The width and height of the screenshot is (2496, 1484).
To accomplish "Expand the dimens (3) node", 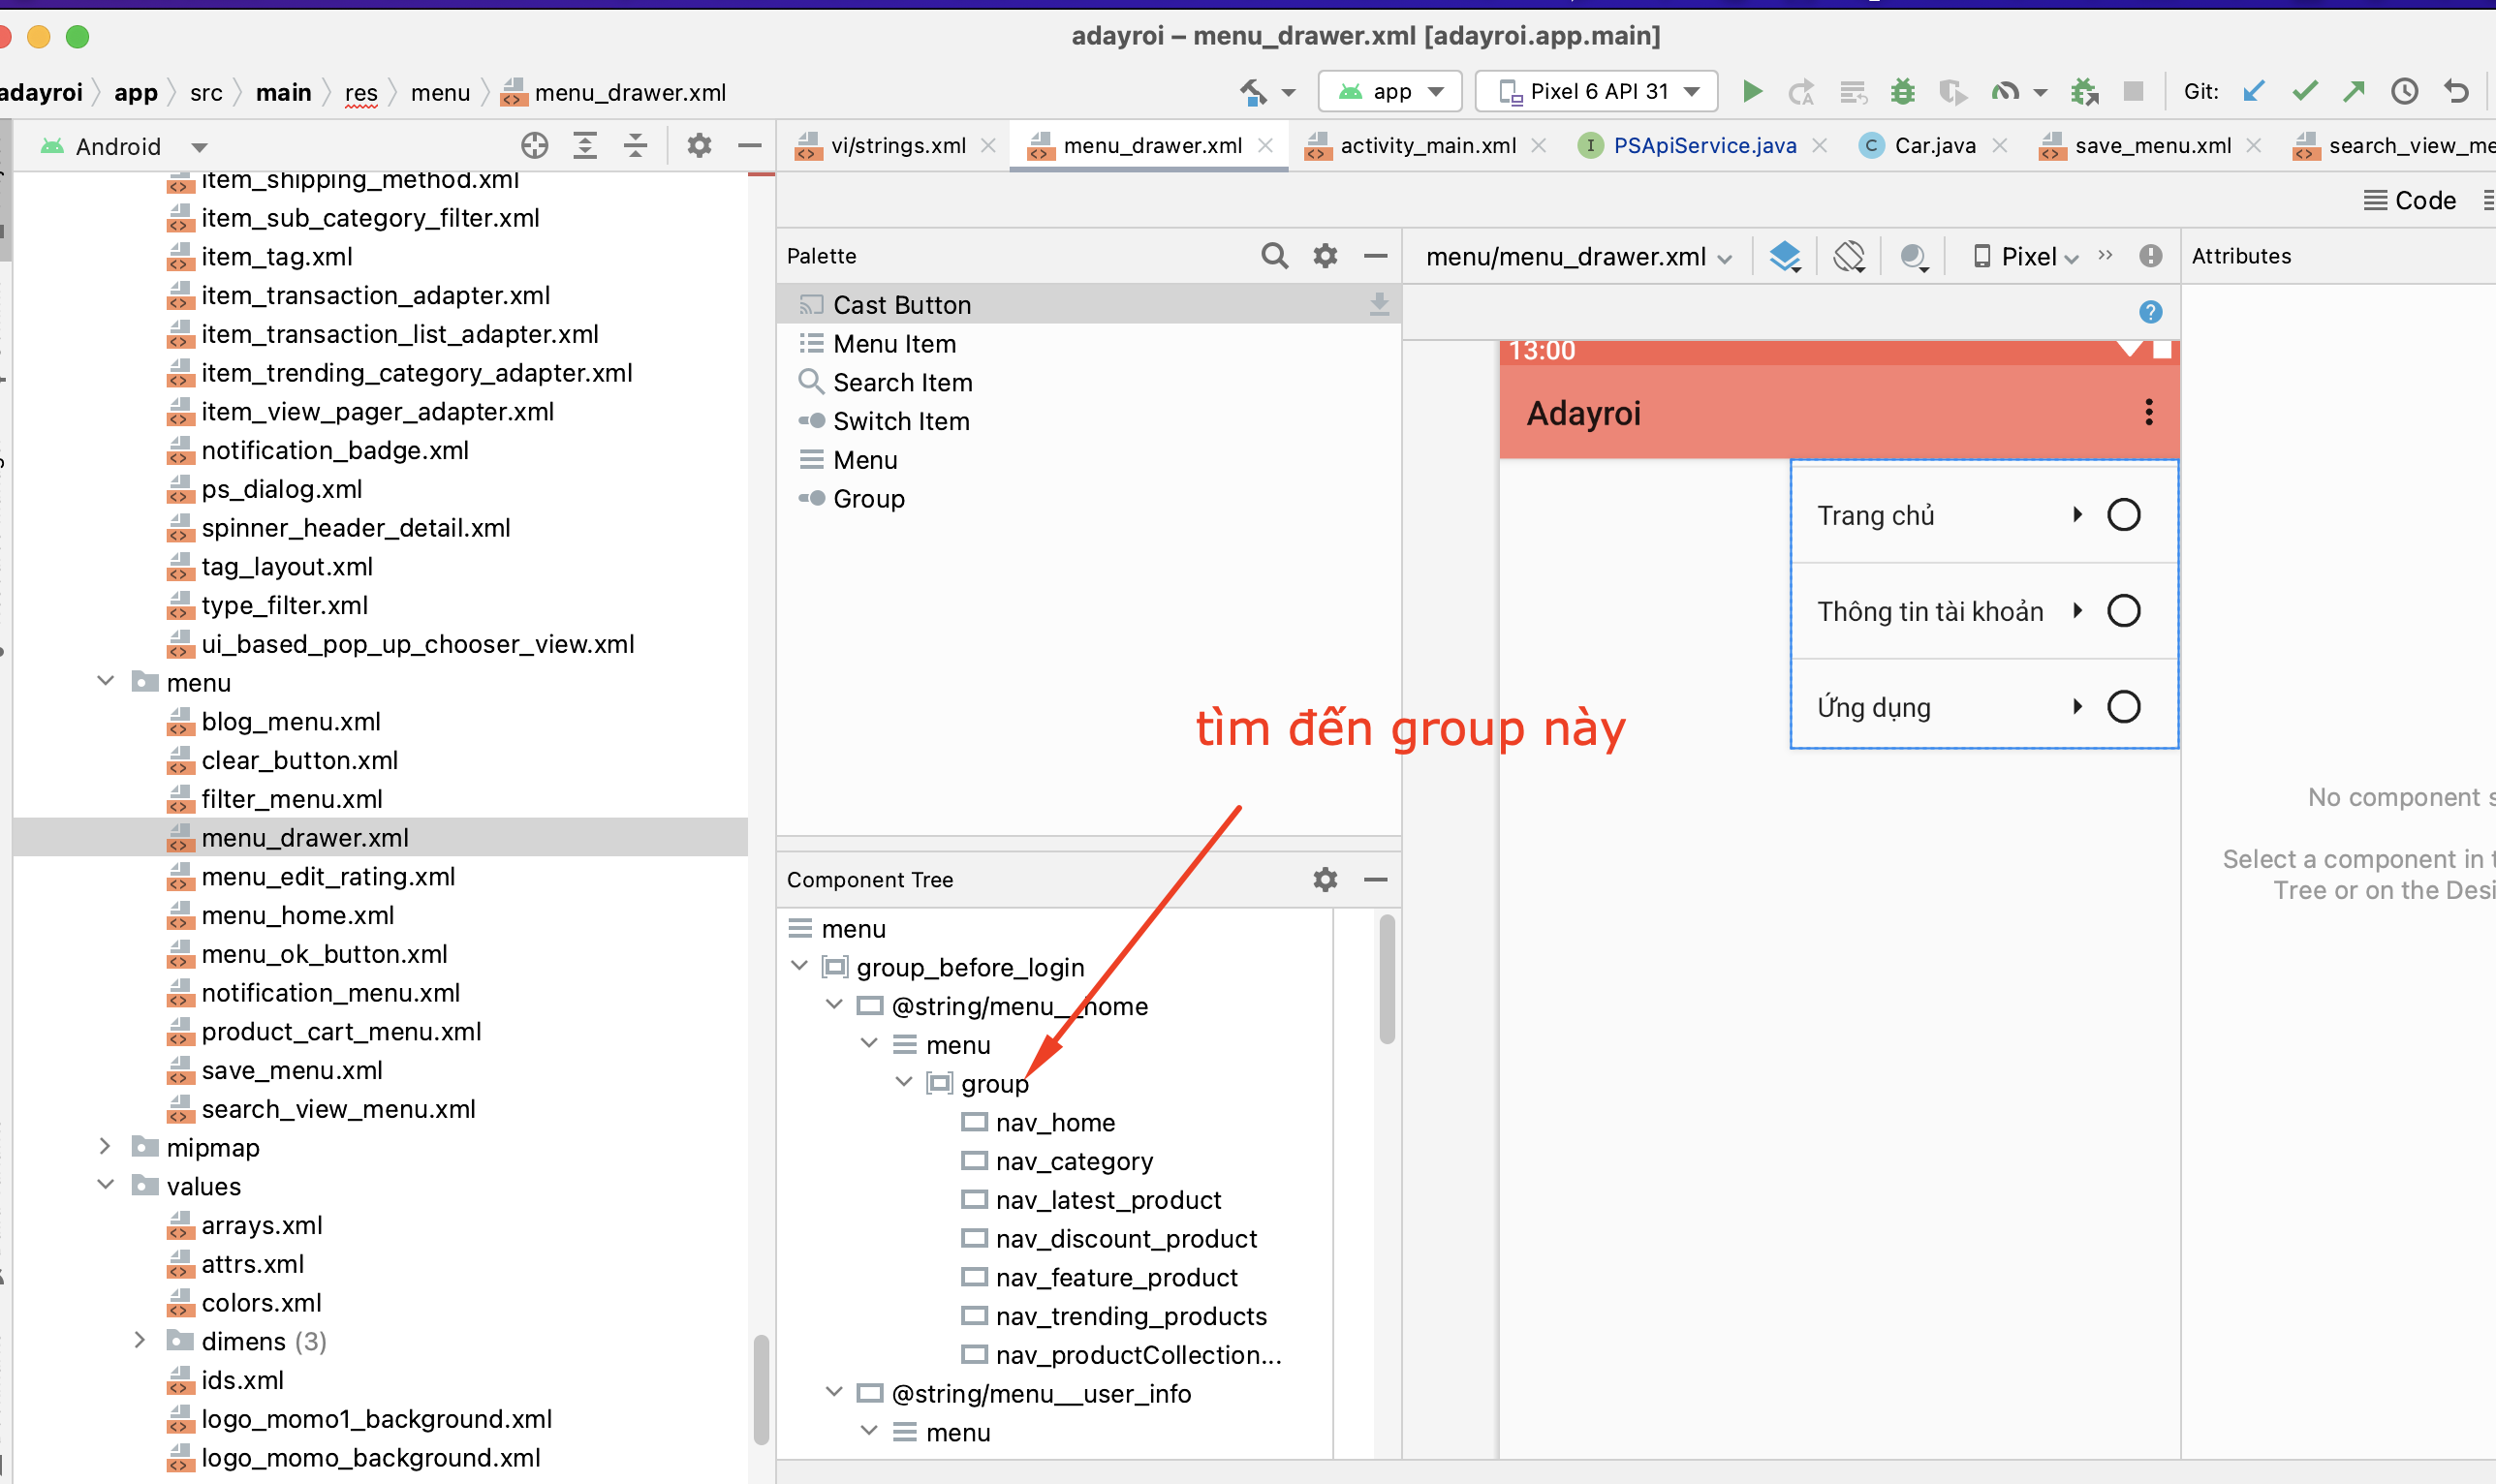I will [x=140, y=1340].
